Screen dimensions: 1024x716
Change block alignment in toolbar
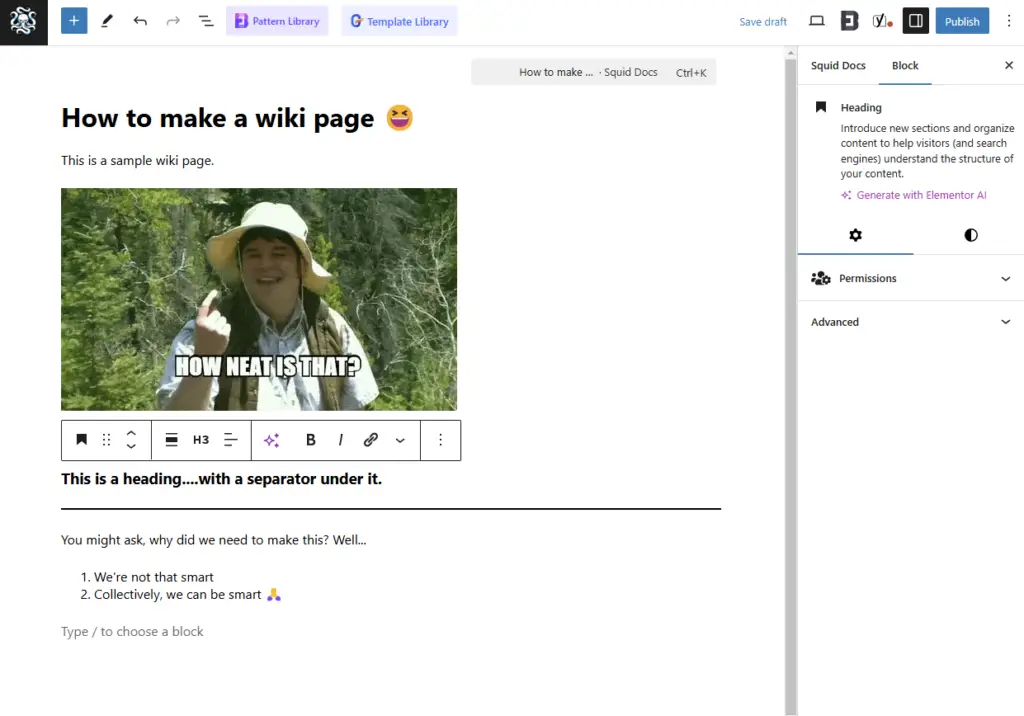point(172,440)
